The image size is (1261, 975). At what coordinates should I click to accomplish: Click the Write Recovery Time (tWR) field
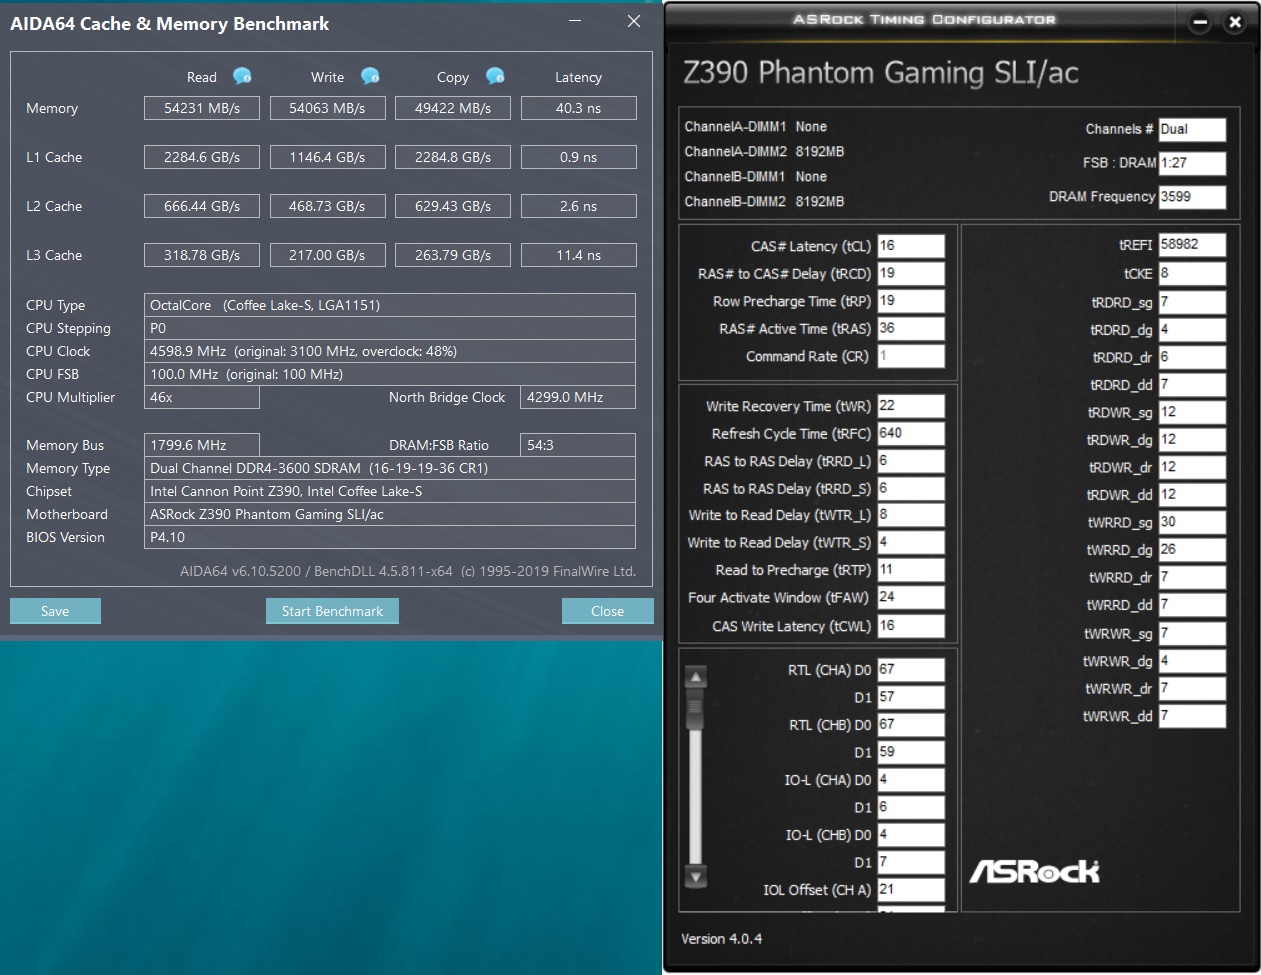pos(911,406)
